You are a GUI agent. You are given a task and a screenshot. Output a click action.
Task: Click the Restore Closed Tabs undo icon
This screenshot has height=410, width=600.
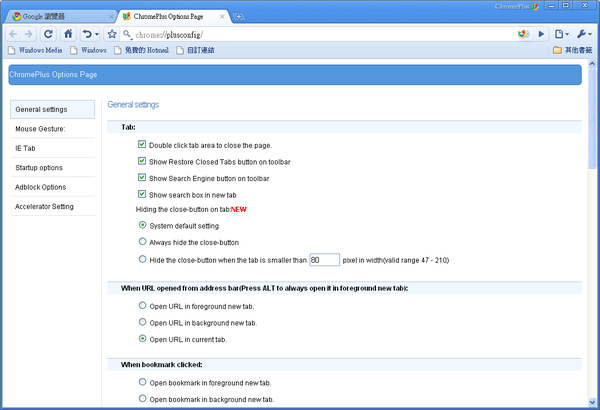pyautogui.click(x=87, y=34)
